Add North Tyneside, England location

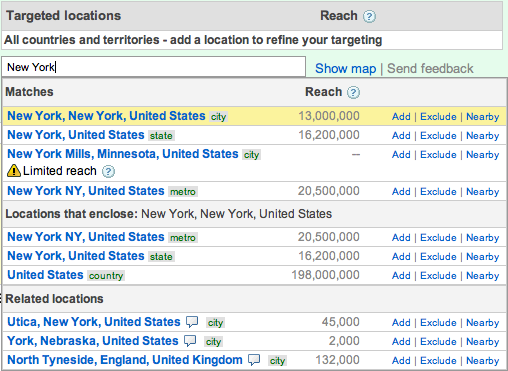pyautogui.click(x=401, y=360)
